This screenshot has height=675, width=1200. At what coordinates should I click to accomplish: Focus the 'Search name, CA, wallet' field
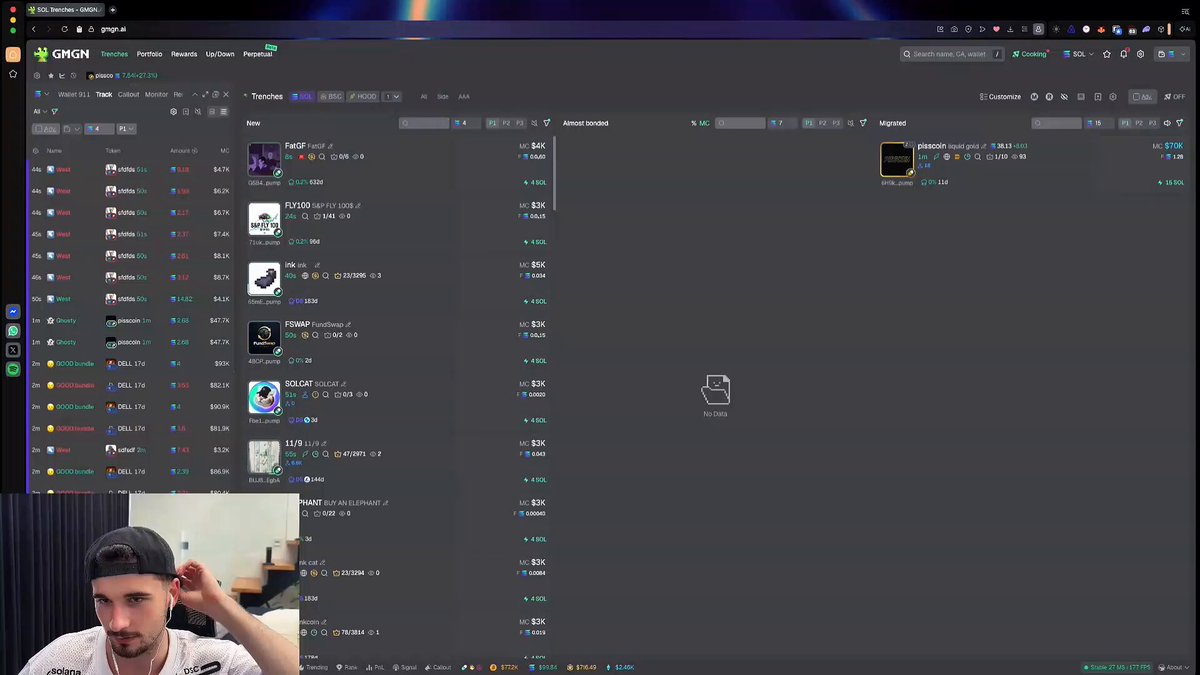click(x=951, y=54)
